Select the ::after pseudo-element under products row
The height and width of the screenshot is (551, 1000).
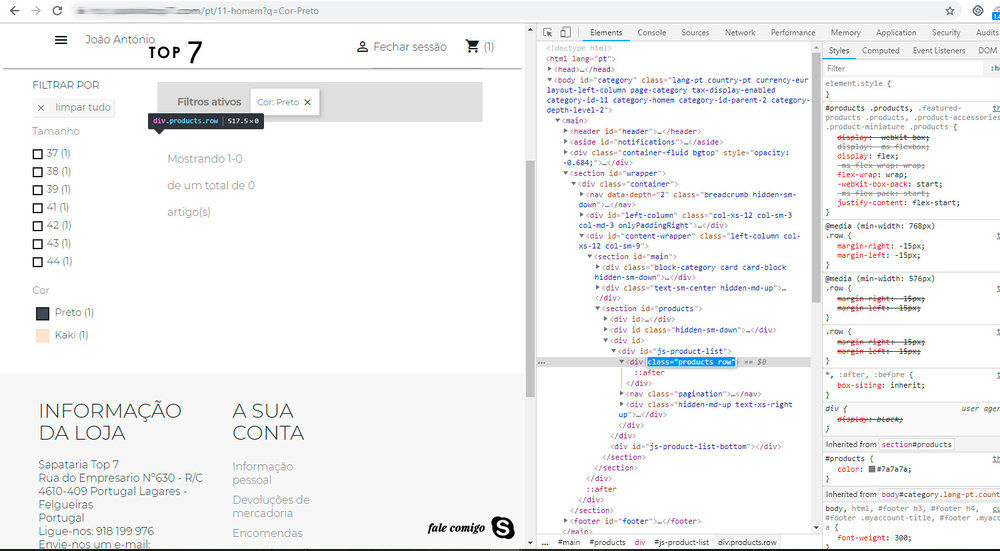click(649, 372)
